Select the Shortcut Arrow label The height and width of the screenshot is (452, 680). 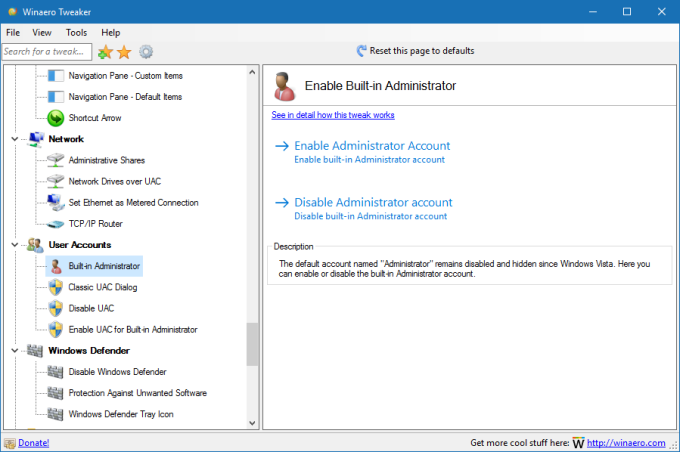(95, 118)
